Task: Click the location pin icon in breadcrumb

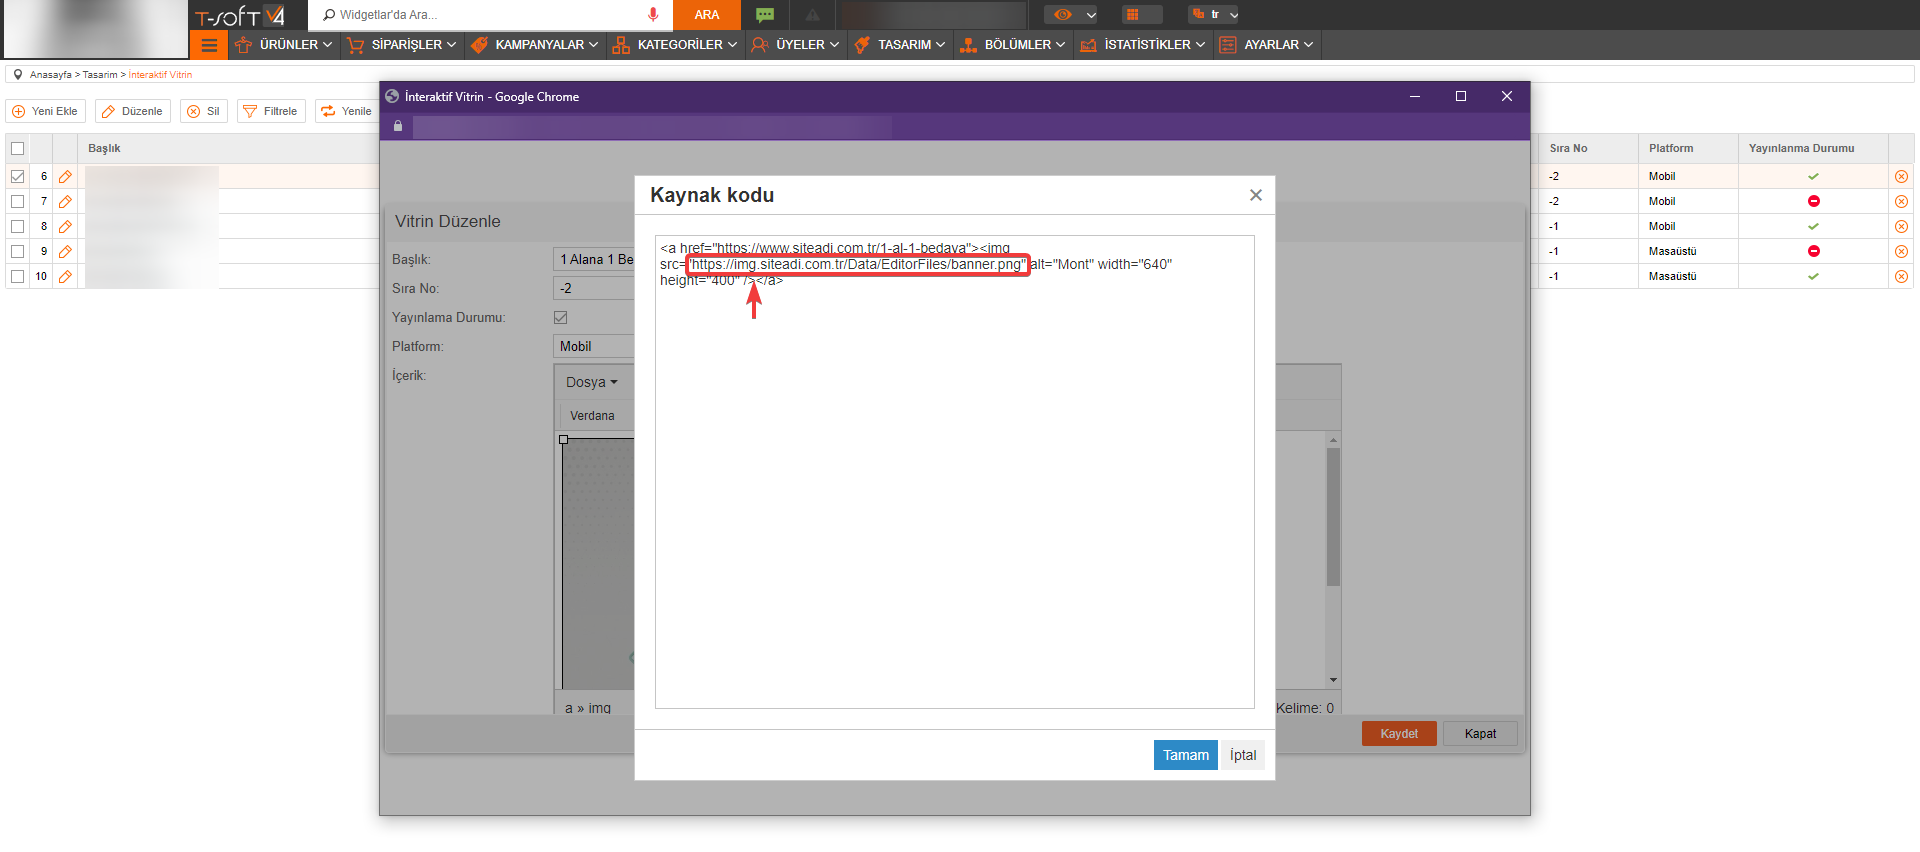Action: click(x=18, y=74)
